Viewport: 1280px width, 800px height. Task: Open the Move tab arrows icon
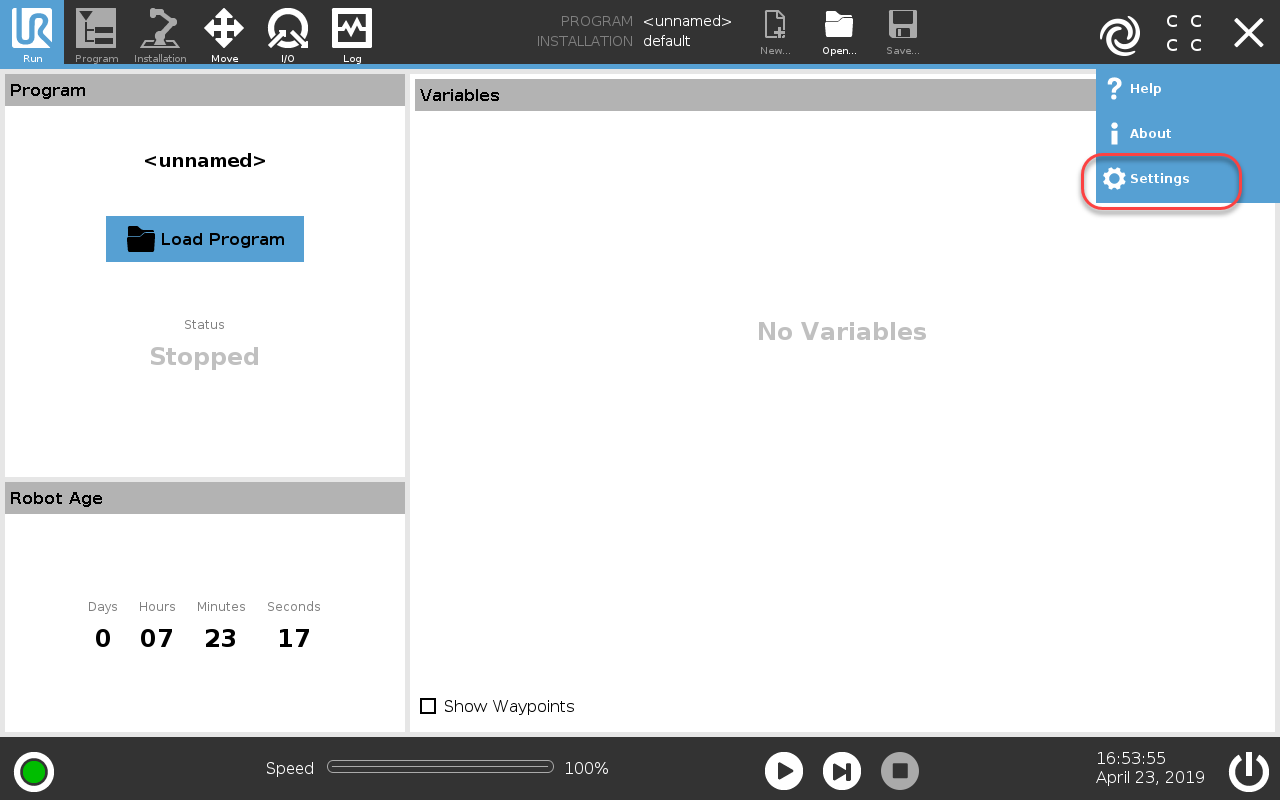coord(224,32)
